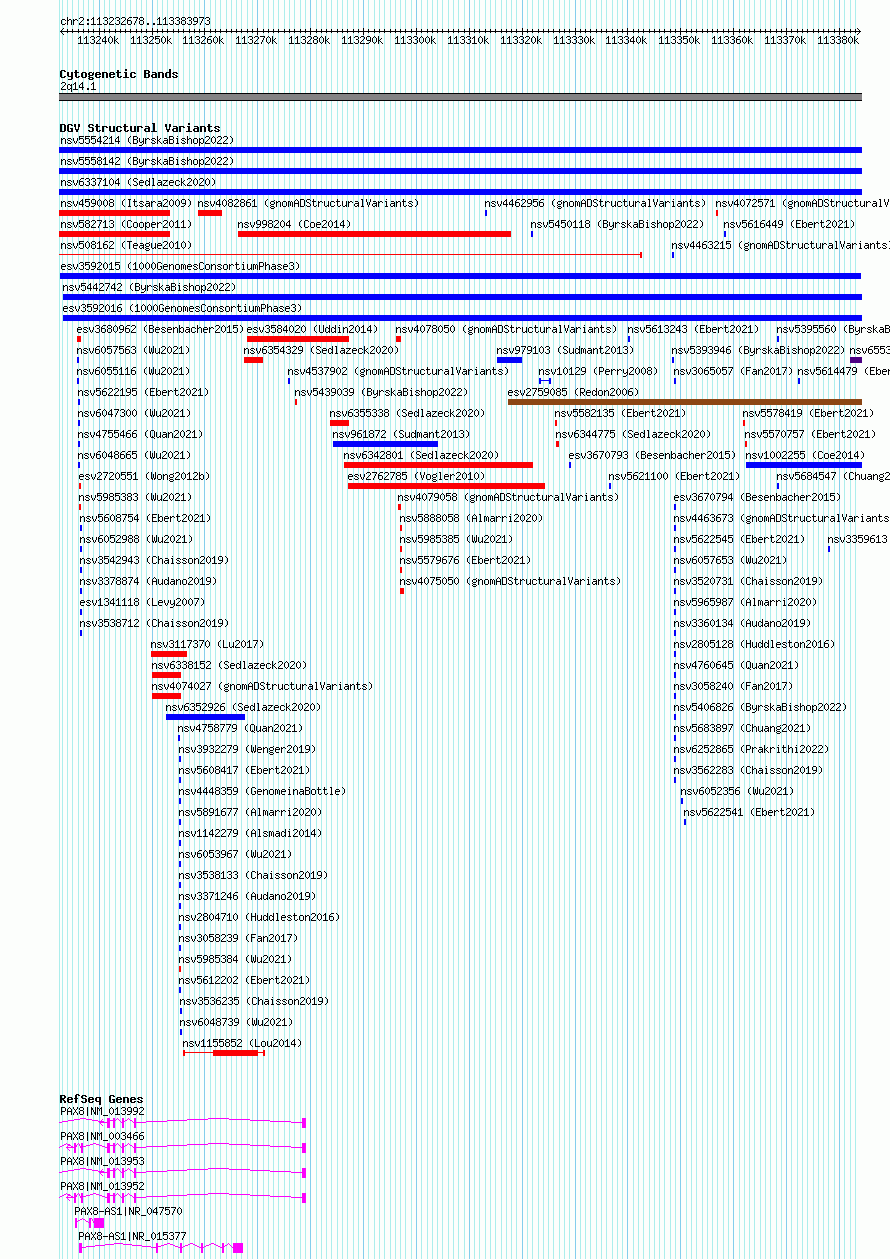Select variant label nsv5616449 (Ebert2021)

pos(790,224)
